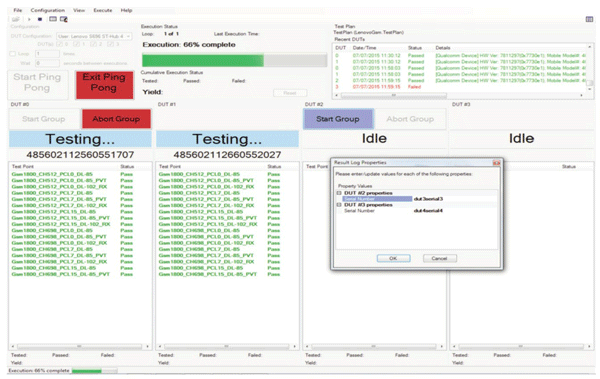Click OK in Result Log Properties dialog

coord(393,258)
